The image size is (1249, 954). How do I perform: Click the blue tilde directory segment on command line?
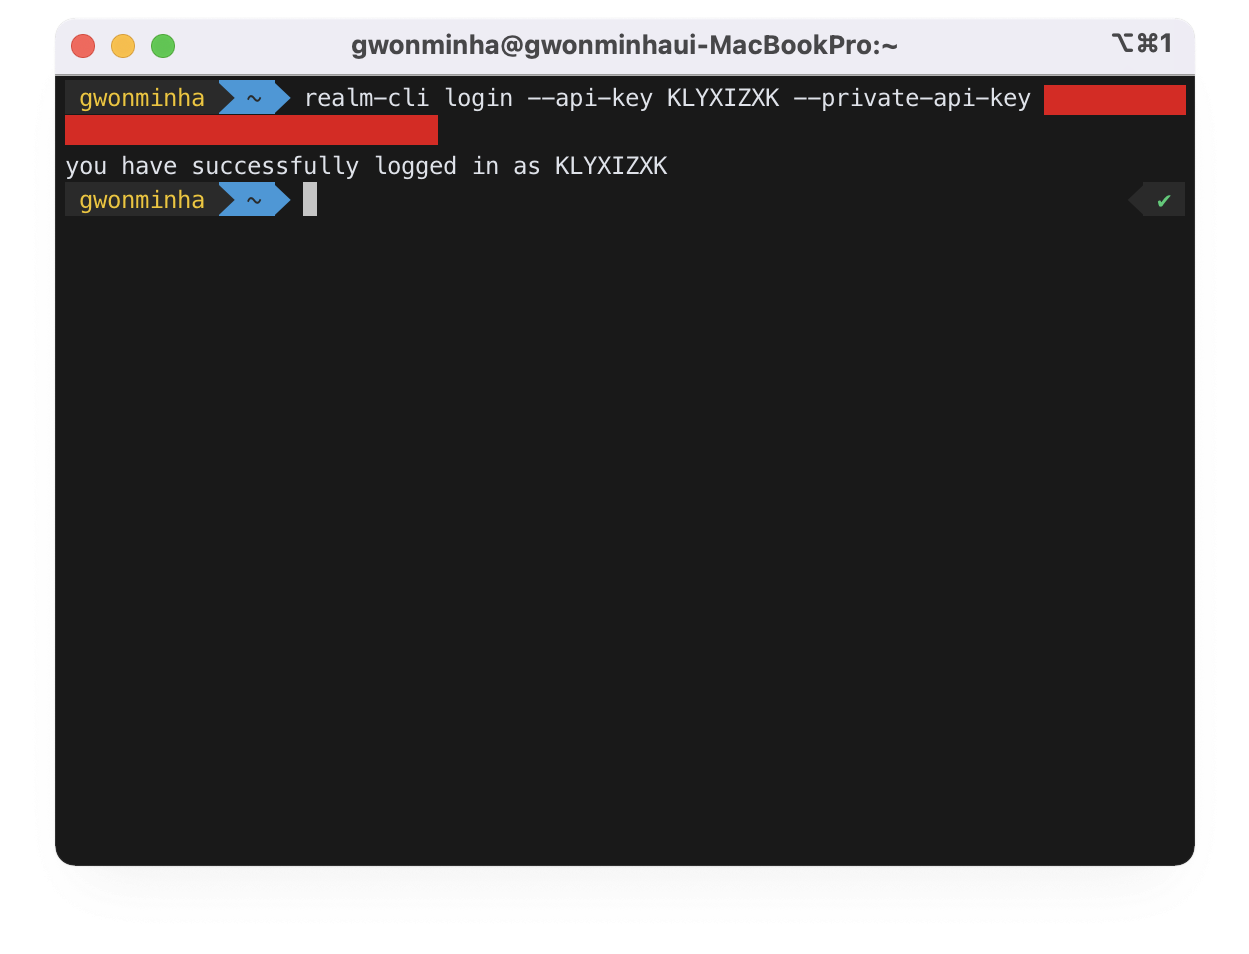click(x=254, y=98)
